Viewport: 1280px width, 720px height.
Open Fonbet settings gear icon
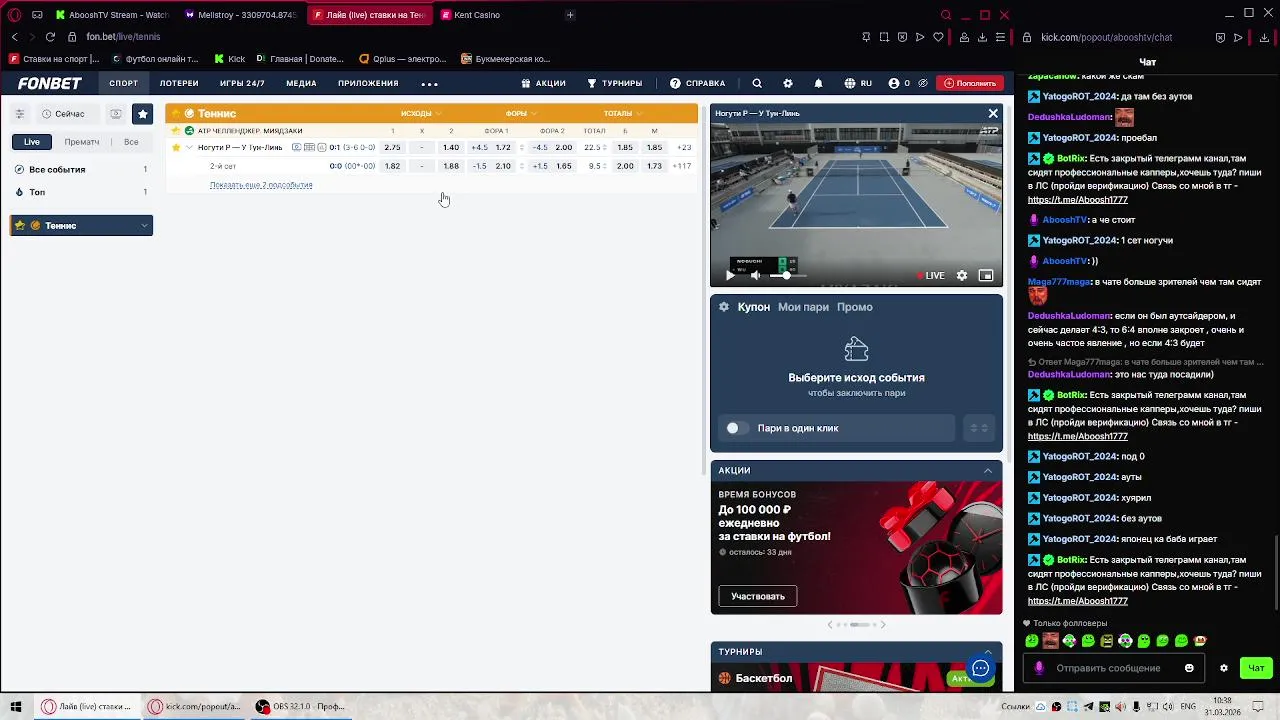pyautogui.click(x=788, y=83)
